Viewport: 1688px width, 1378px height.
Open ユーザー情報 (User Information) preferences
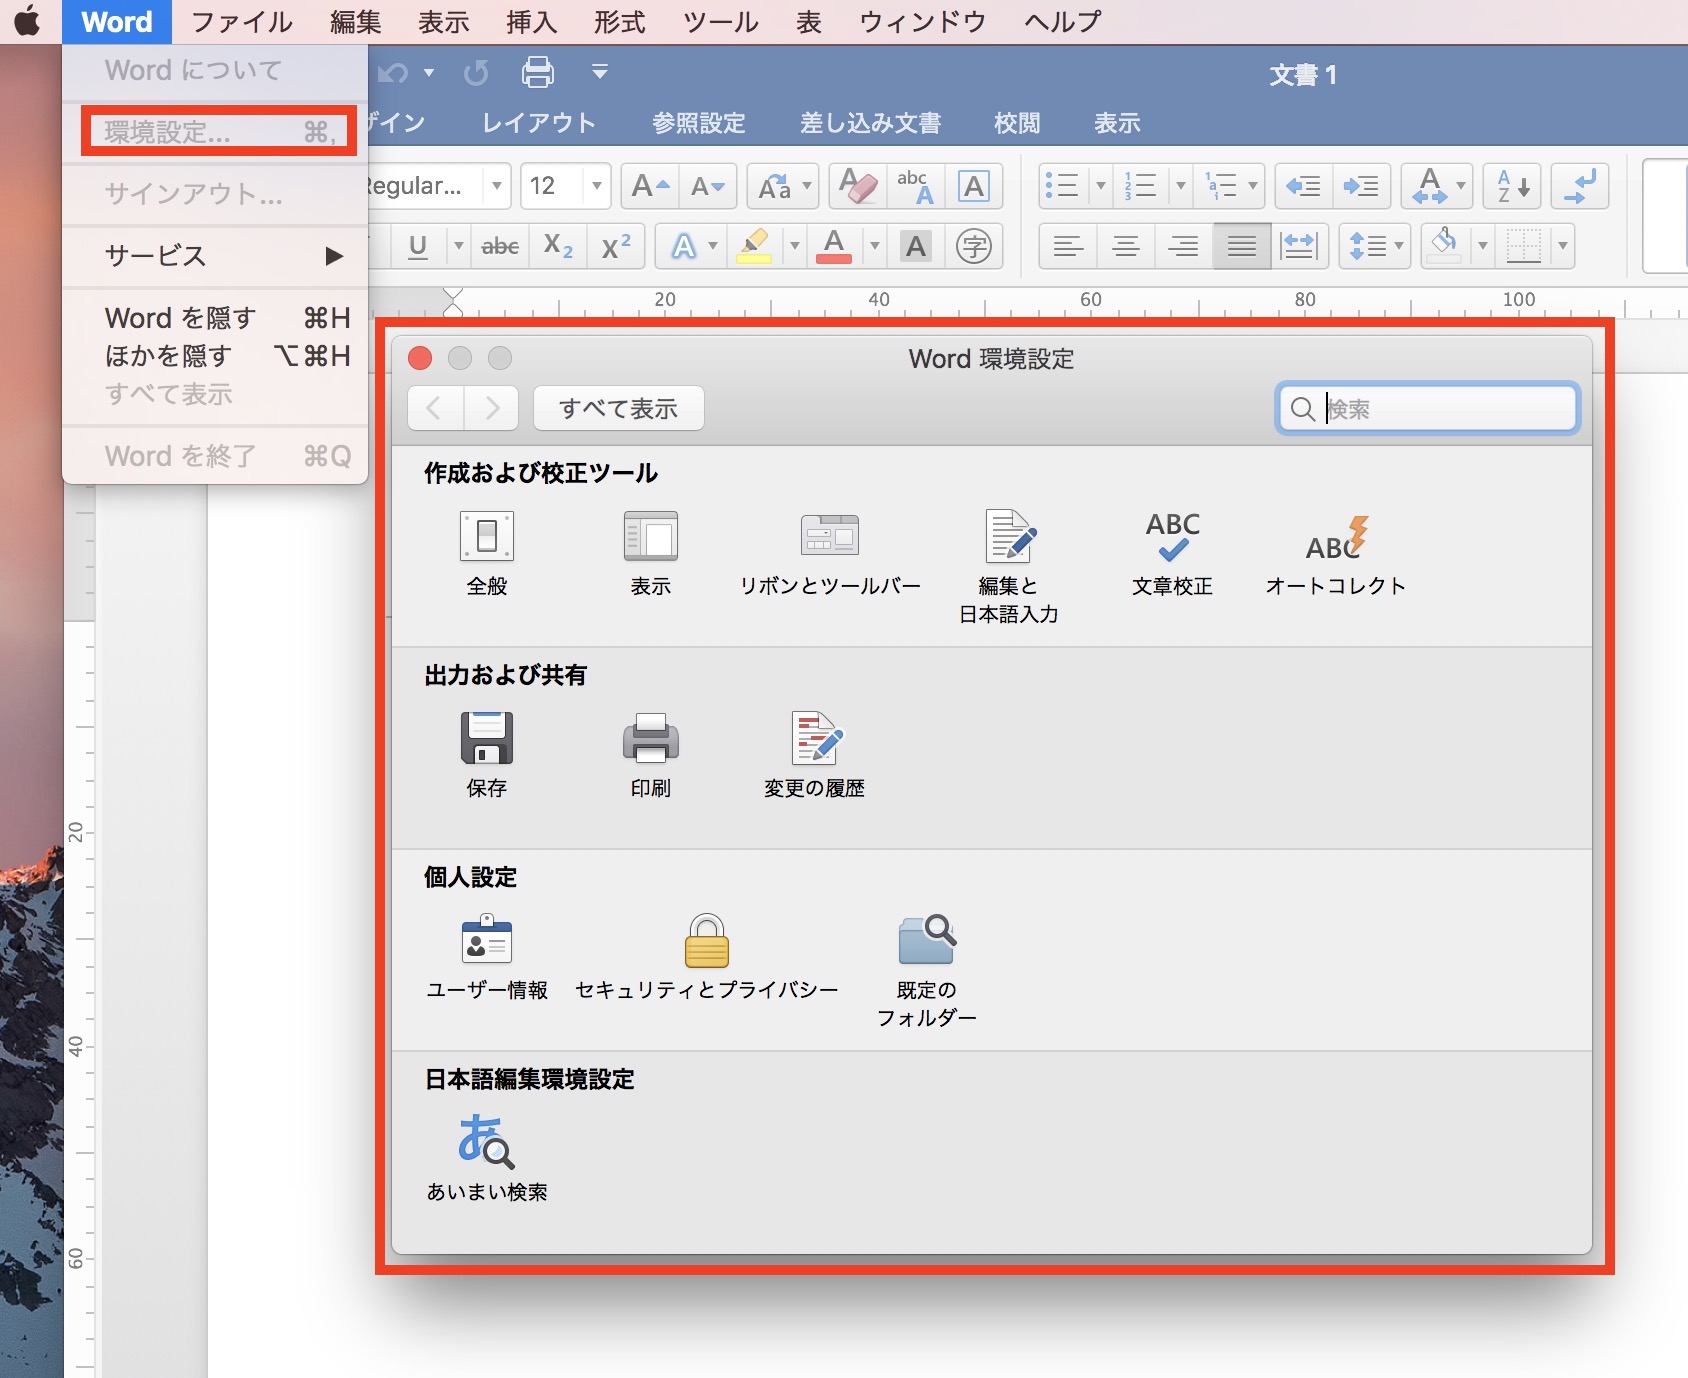click(487, 957)
